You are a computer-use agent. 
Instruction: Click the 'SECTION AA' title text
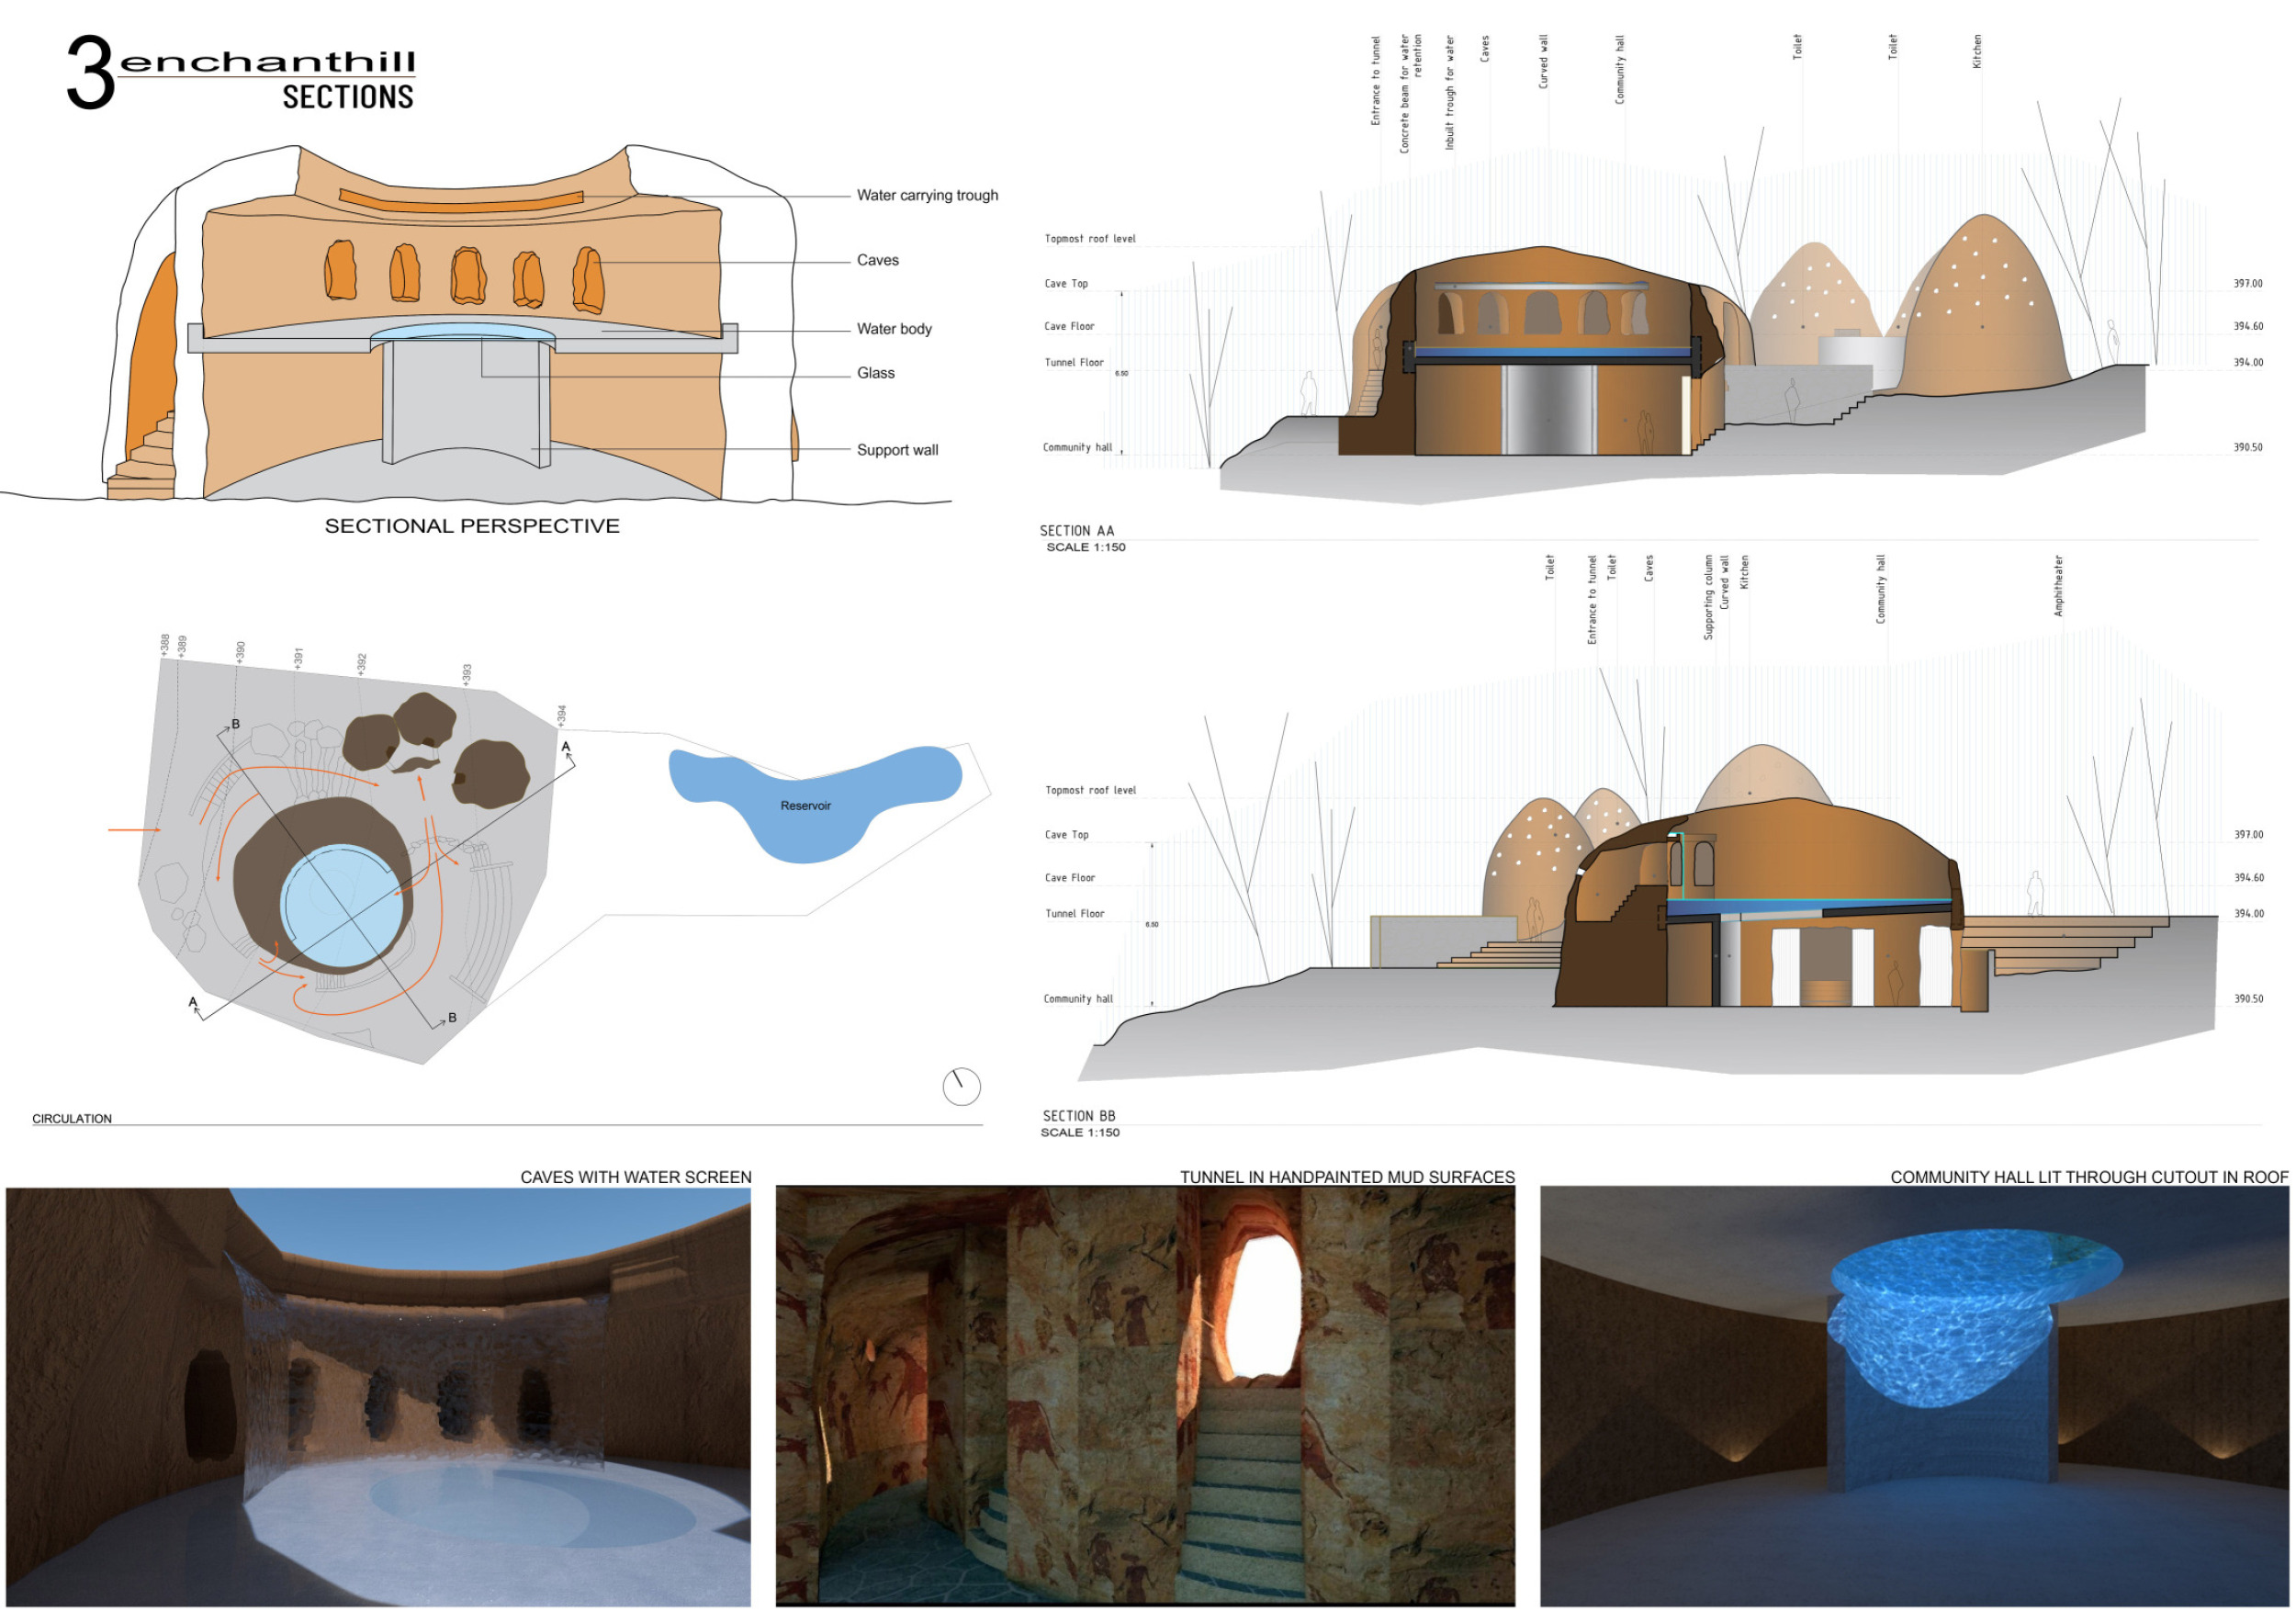pos(1076,531)
